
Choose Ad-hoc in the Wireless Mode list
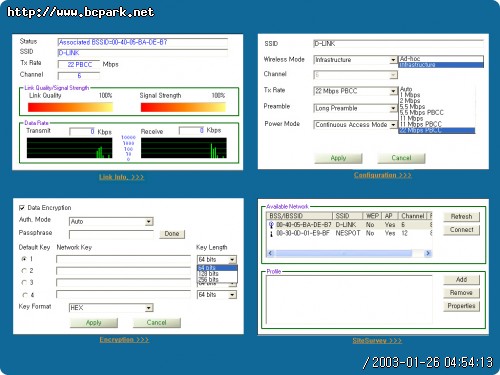pos(441,59)
